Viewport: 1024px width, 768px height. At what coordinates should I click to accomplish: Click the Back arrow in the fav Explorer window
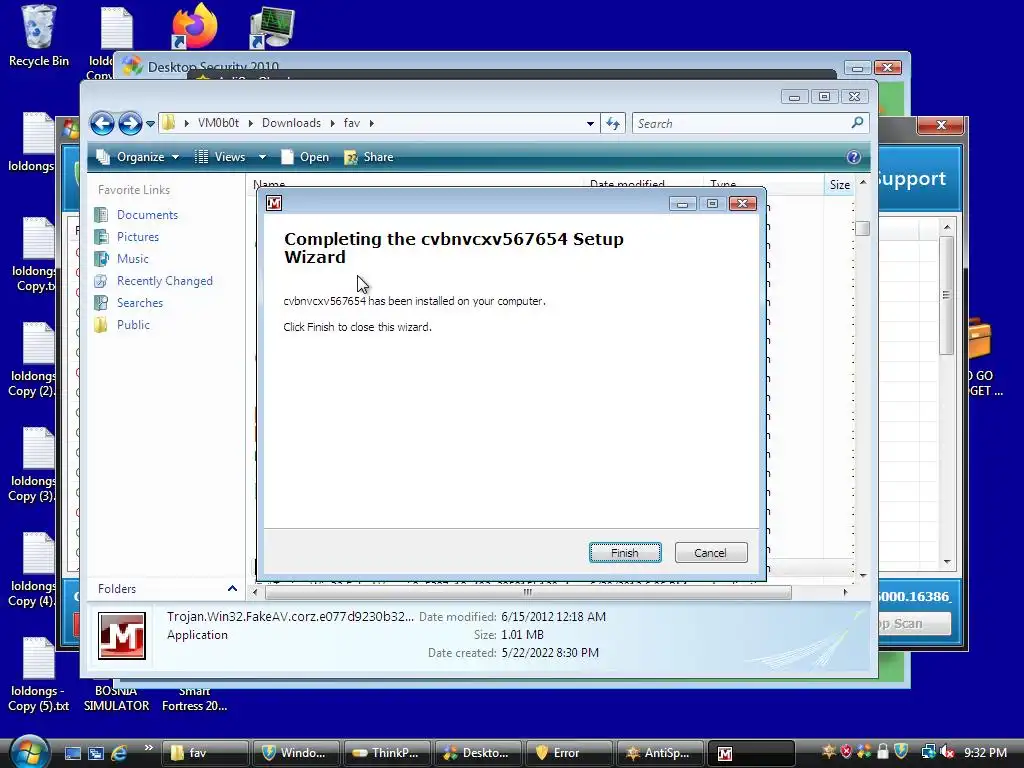click(102, 123)
